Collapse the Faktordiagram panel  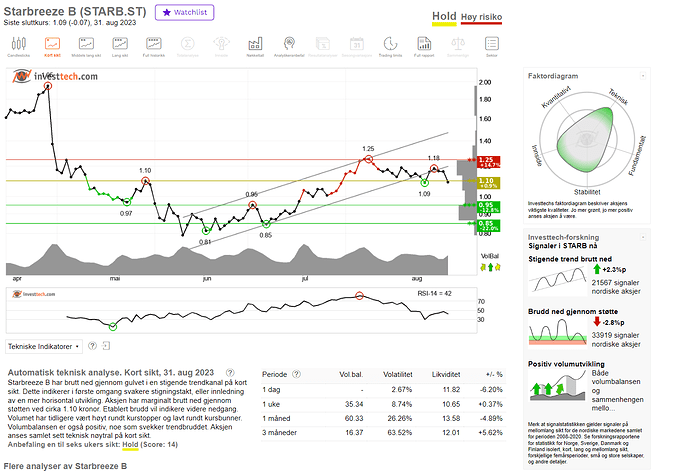click(x=643, y=76)
